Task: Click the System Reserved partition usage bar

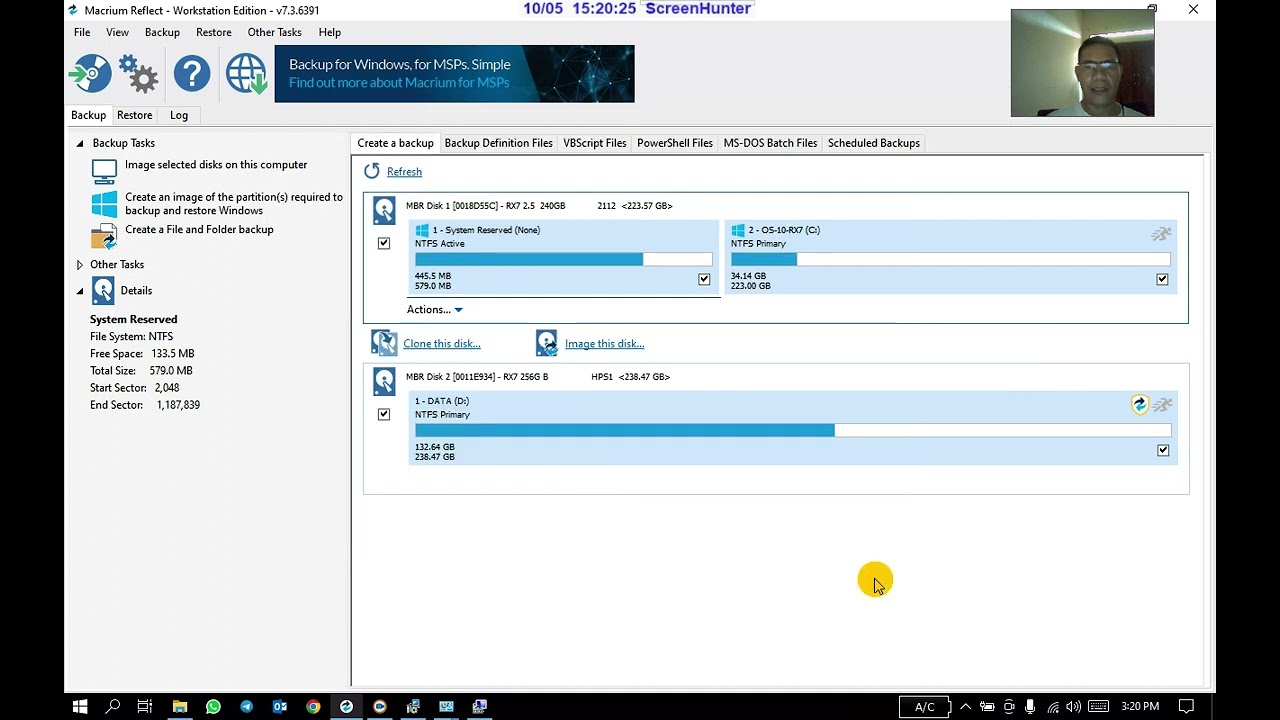Action: (564, 260)
